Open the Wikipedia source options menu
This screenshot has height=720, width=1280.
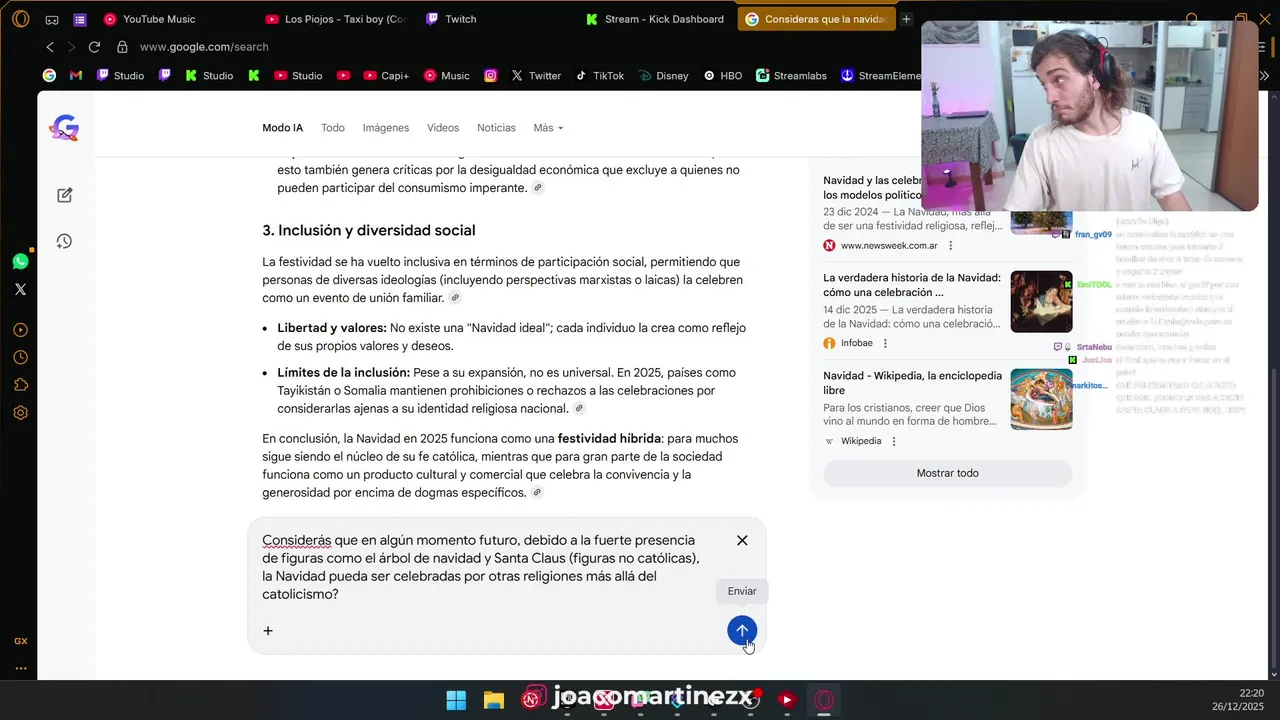point(894,441)
